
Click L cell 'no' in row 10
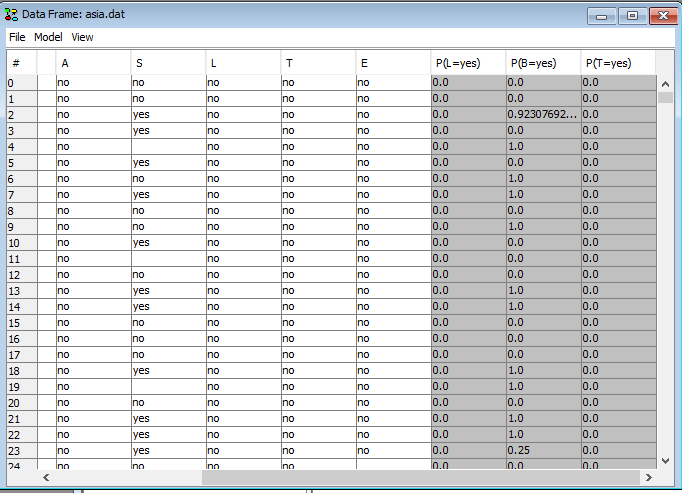(244, 242)
